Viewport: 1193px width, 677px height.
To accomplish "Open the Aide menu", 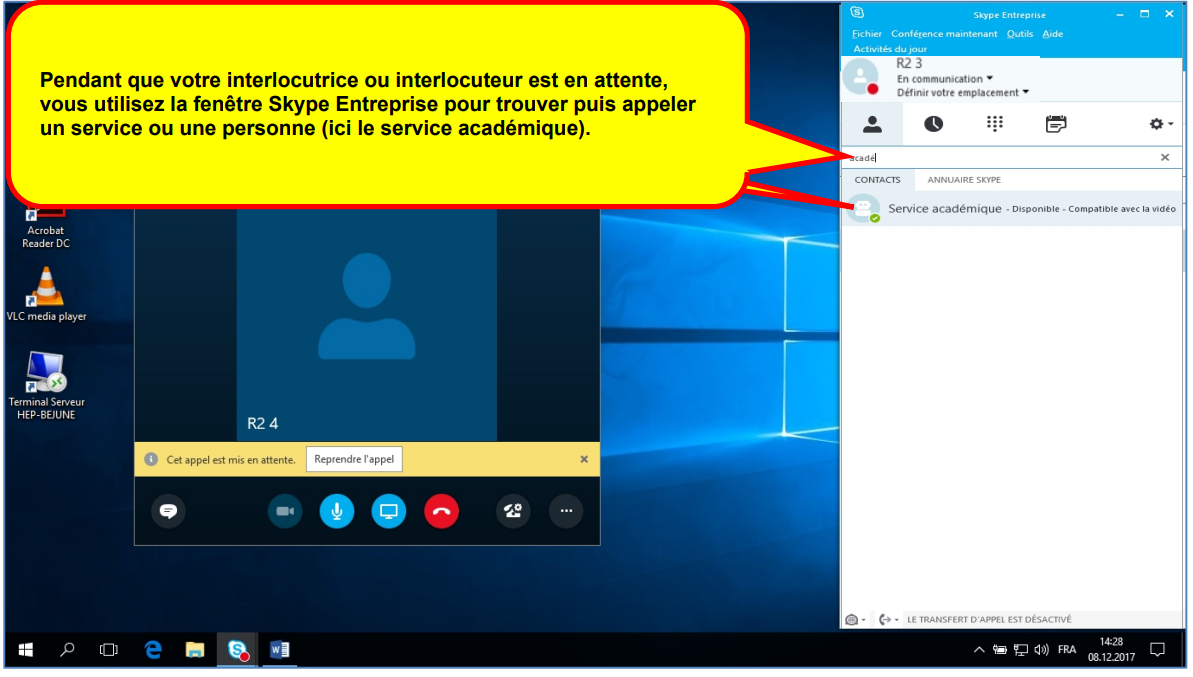I will pyautogui.click(x=1052, y=33).
